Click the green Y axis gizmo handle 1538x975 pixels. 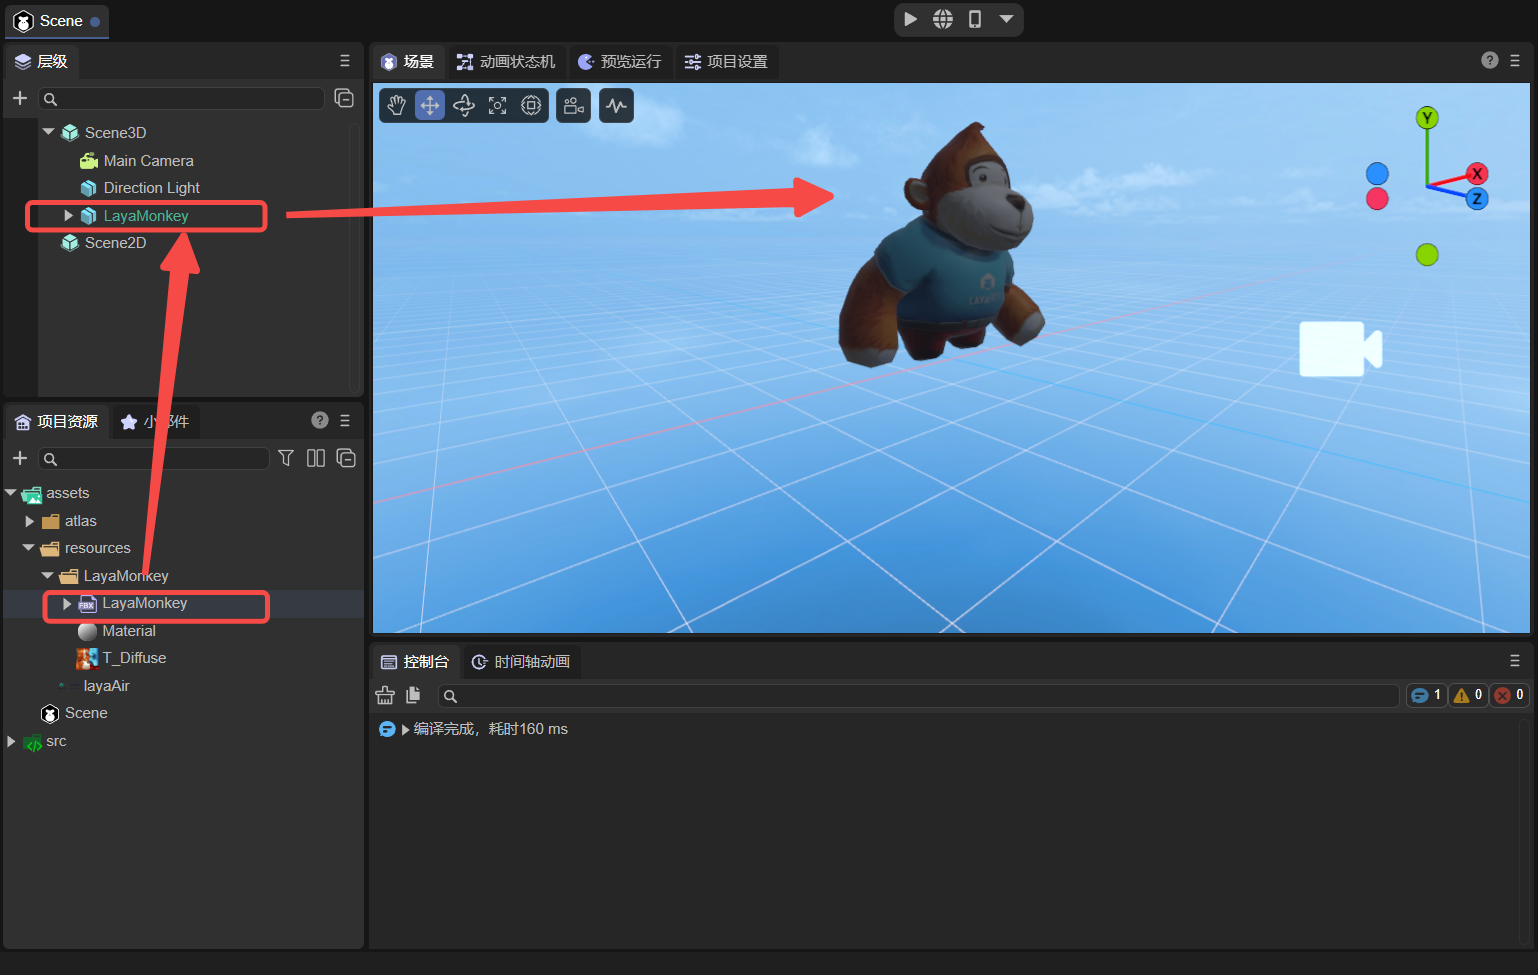point(1427,118)
